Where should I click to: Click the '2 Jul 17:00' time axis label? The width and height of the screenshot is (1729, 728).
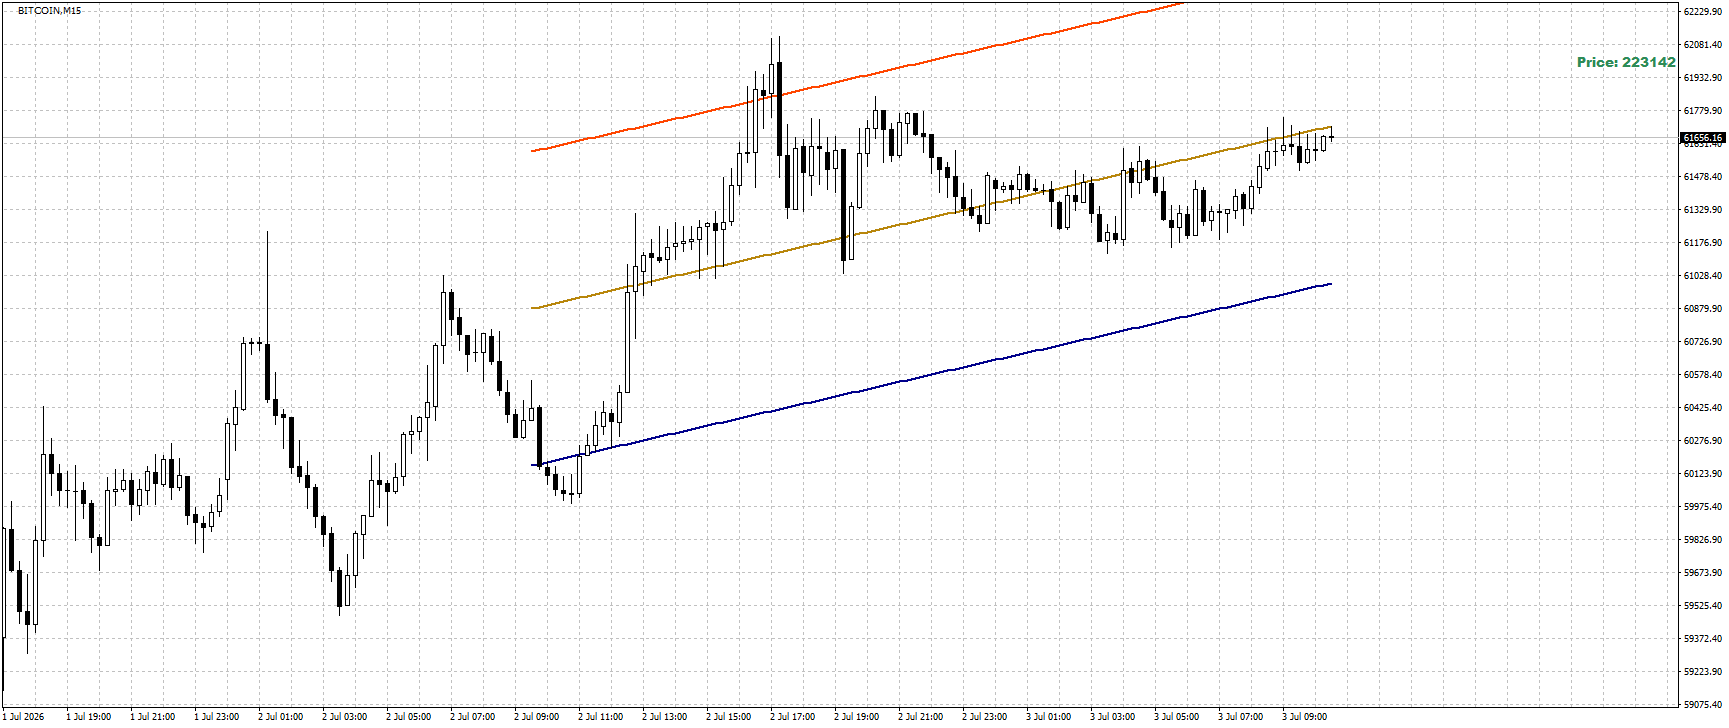click(x=792, y=717)
